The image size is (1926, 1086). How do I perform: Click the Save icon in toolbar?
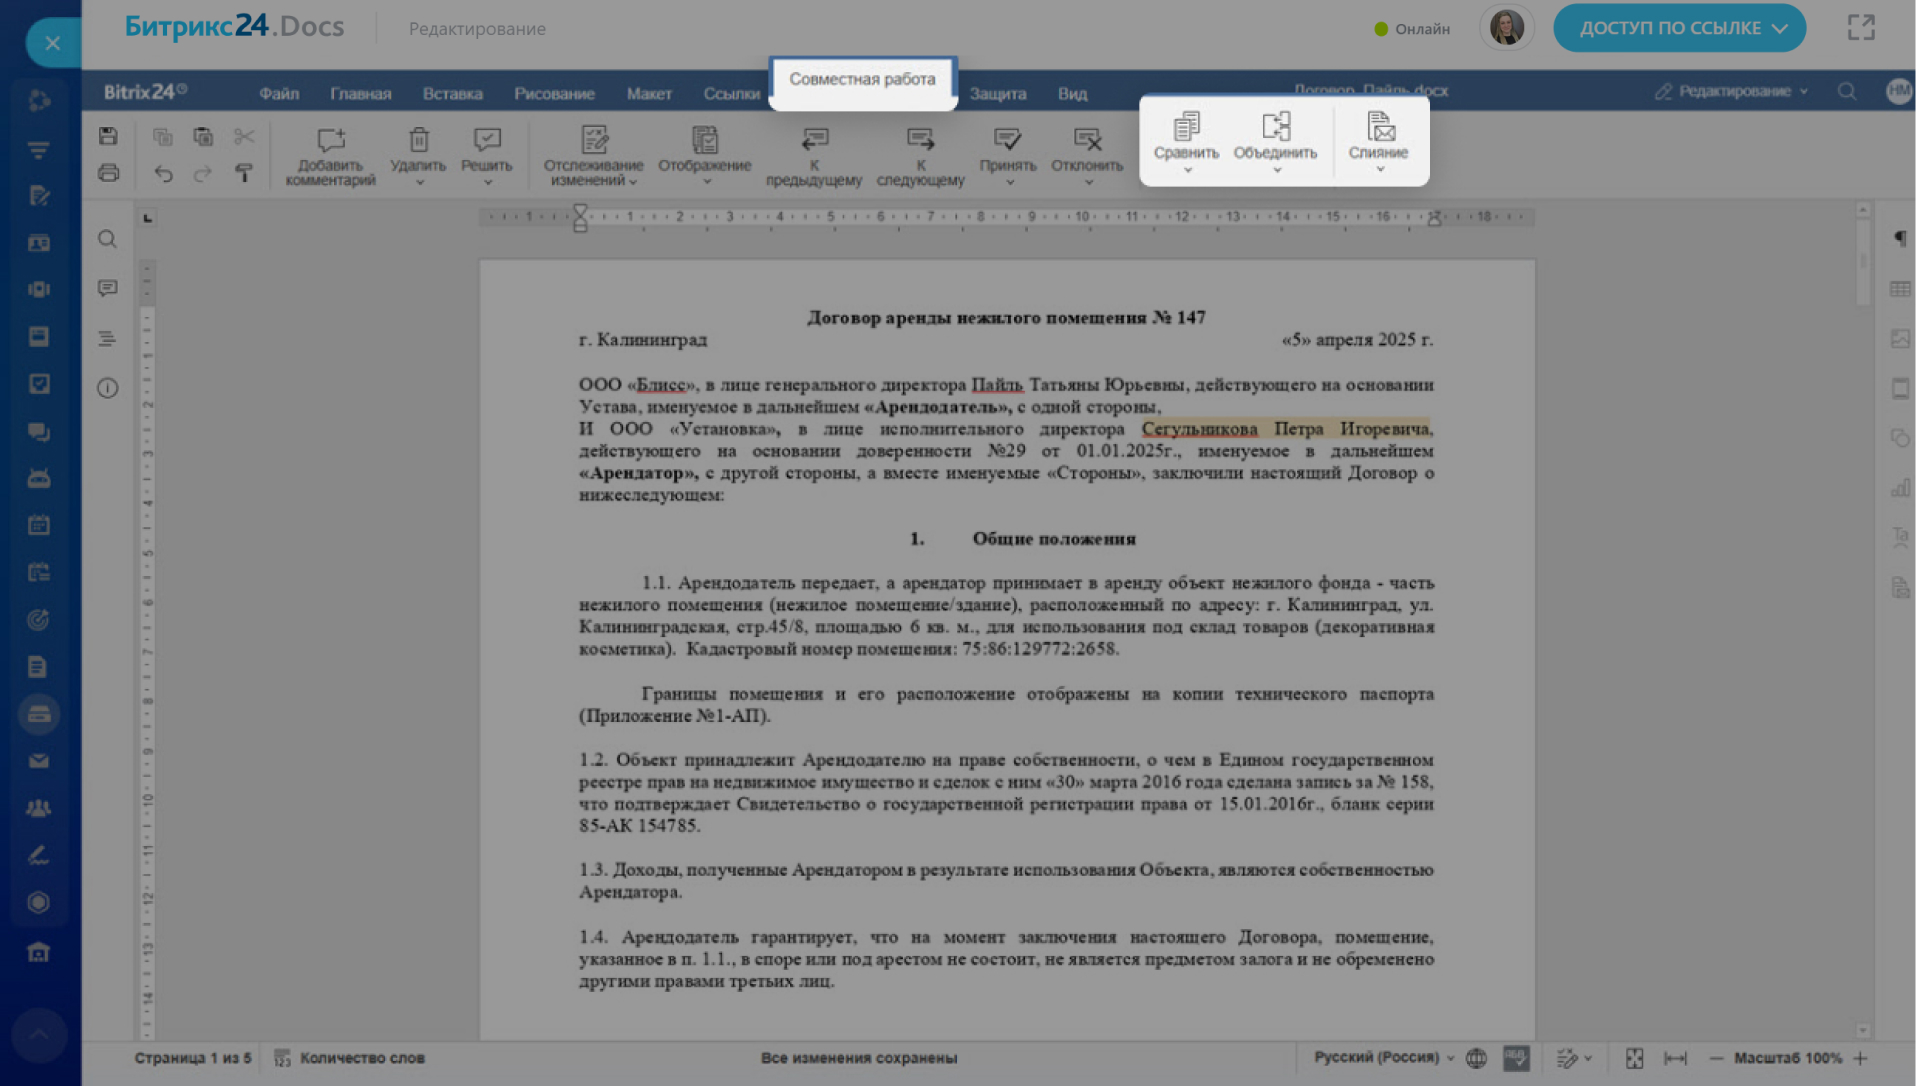108,136
